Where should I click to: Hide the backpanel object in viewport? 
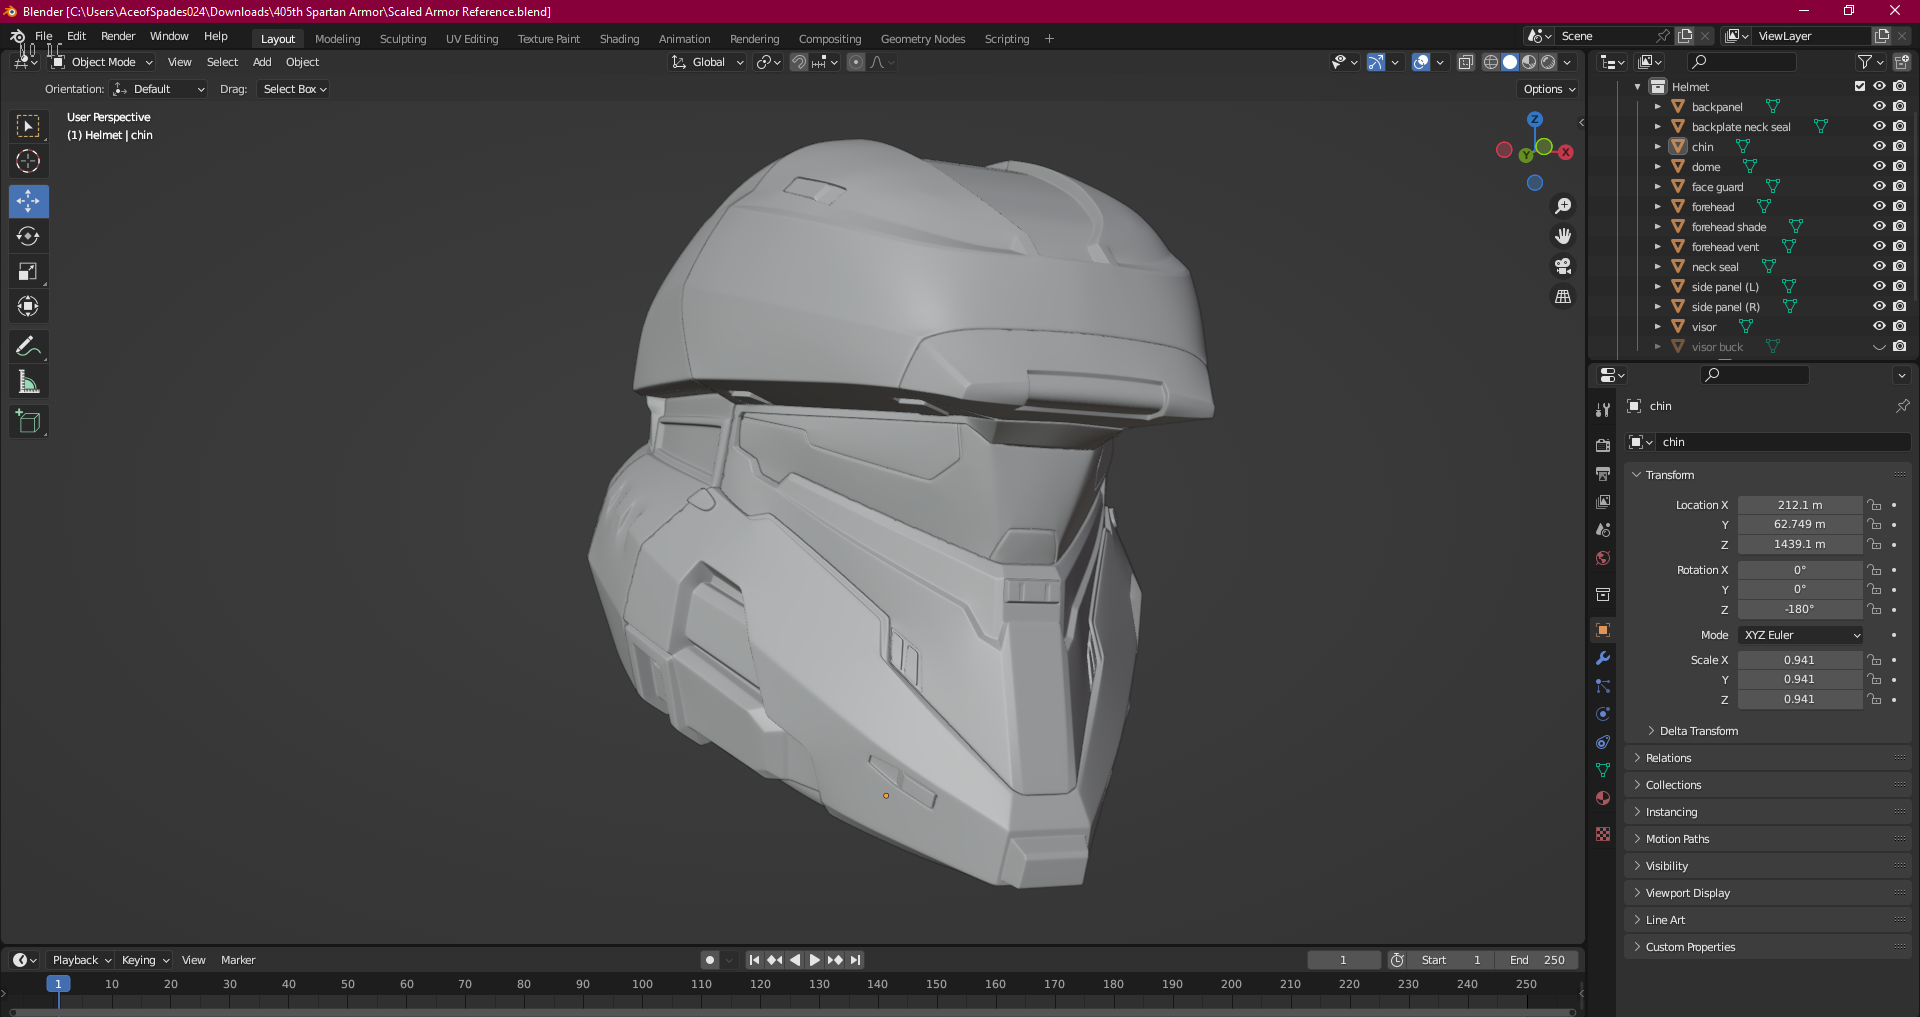pos(1879,106)
